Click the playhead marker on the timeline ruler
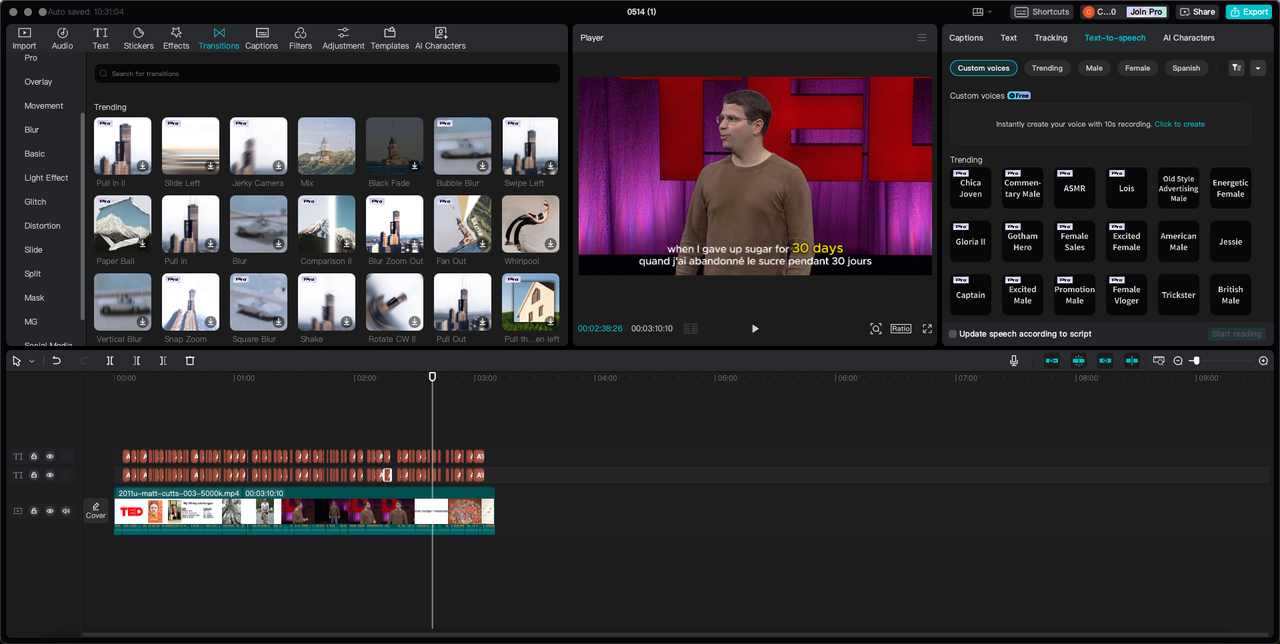Image resolution: width=1280 pixels, height=644 pixels. click(433, 377)
